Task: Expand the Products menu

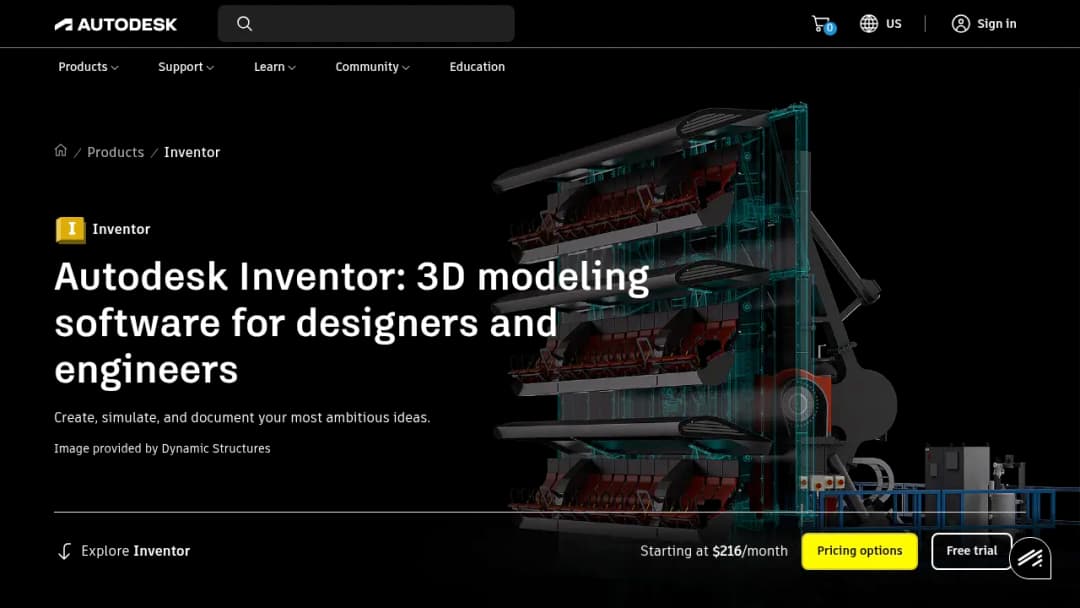Action: tap(88, 67)
